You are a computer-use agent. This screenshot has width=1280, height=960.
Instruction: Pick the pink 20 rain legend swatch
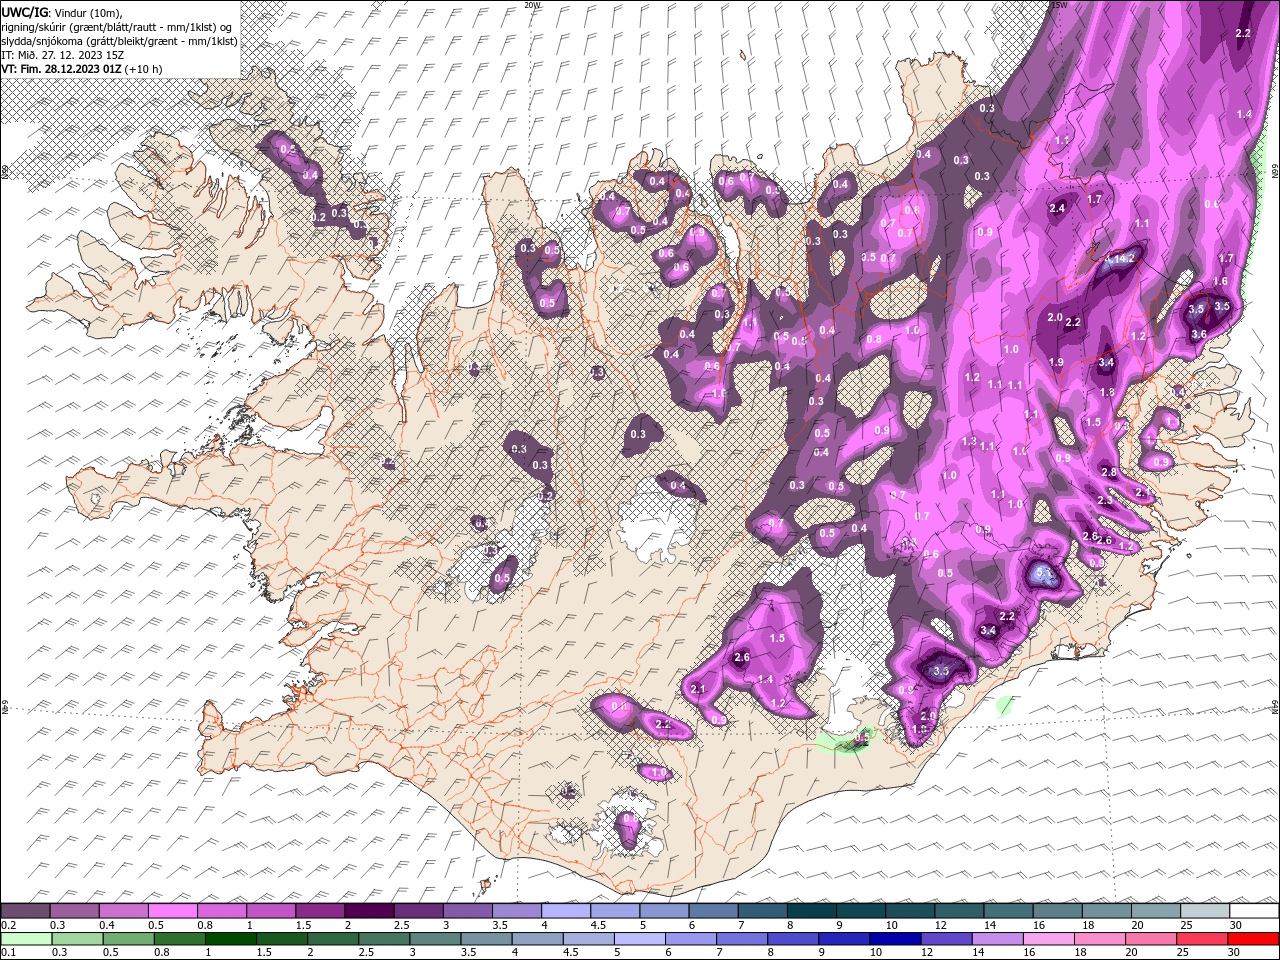tap(1149, 939)
